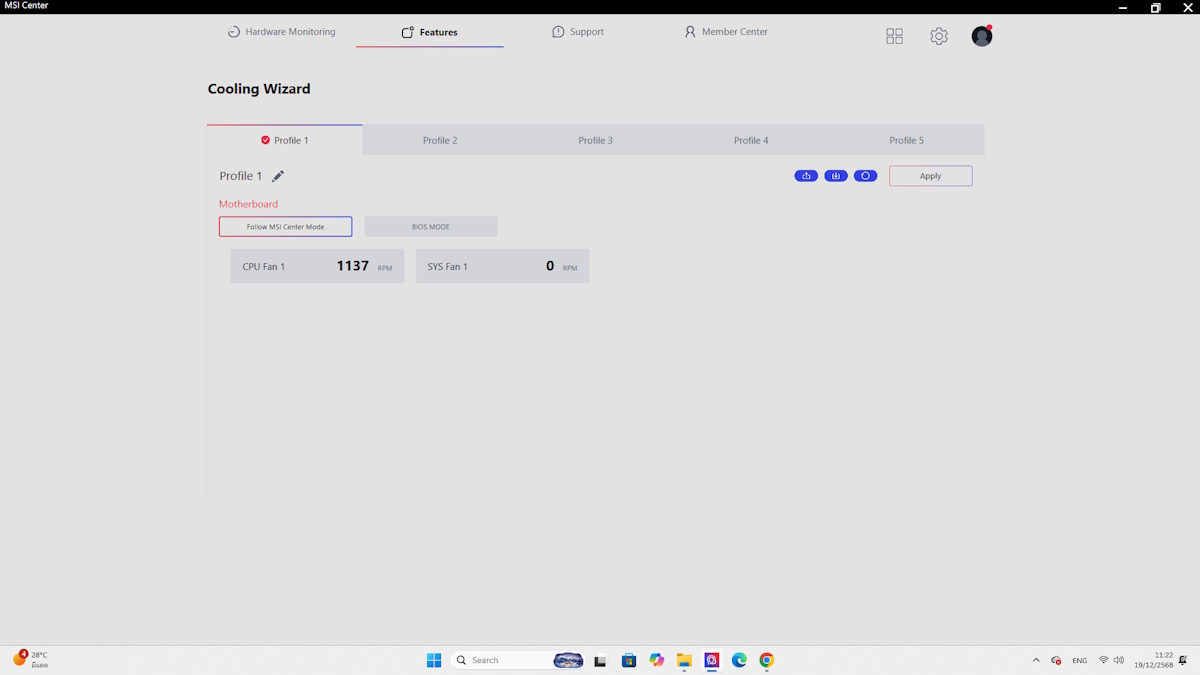Go to the Member Center tab

[725, 32]
